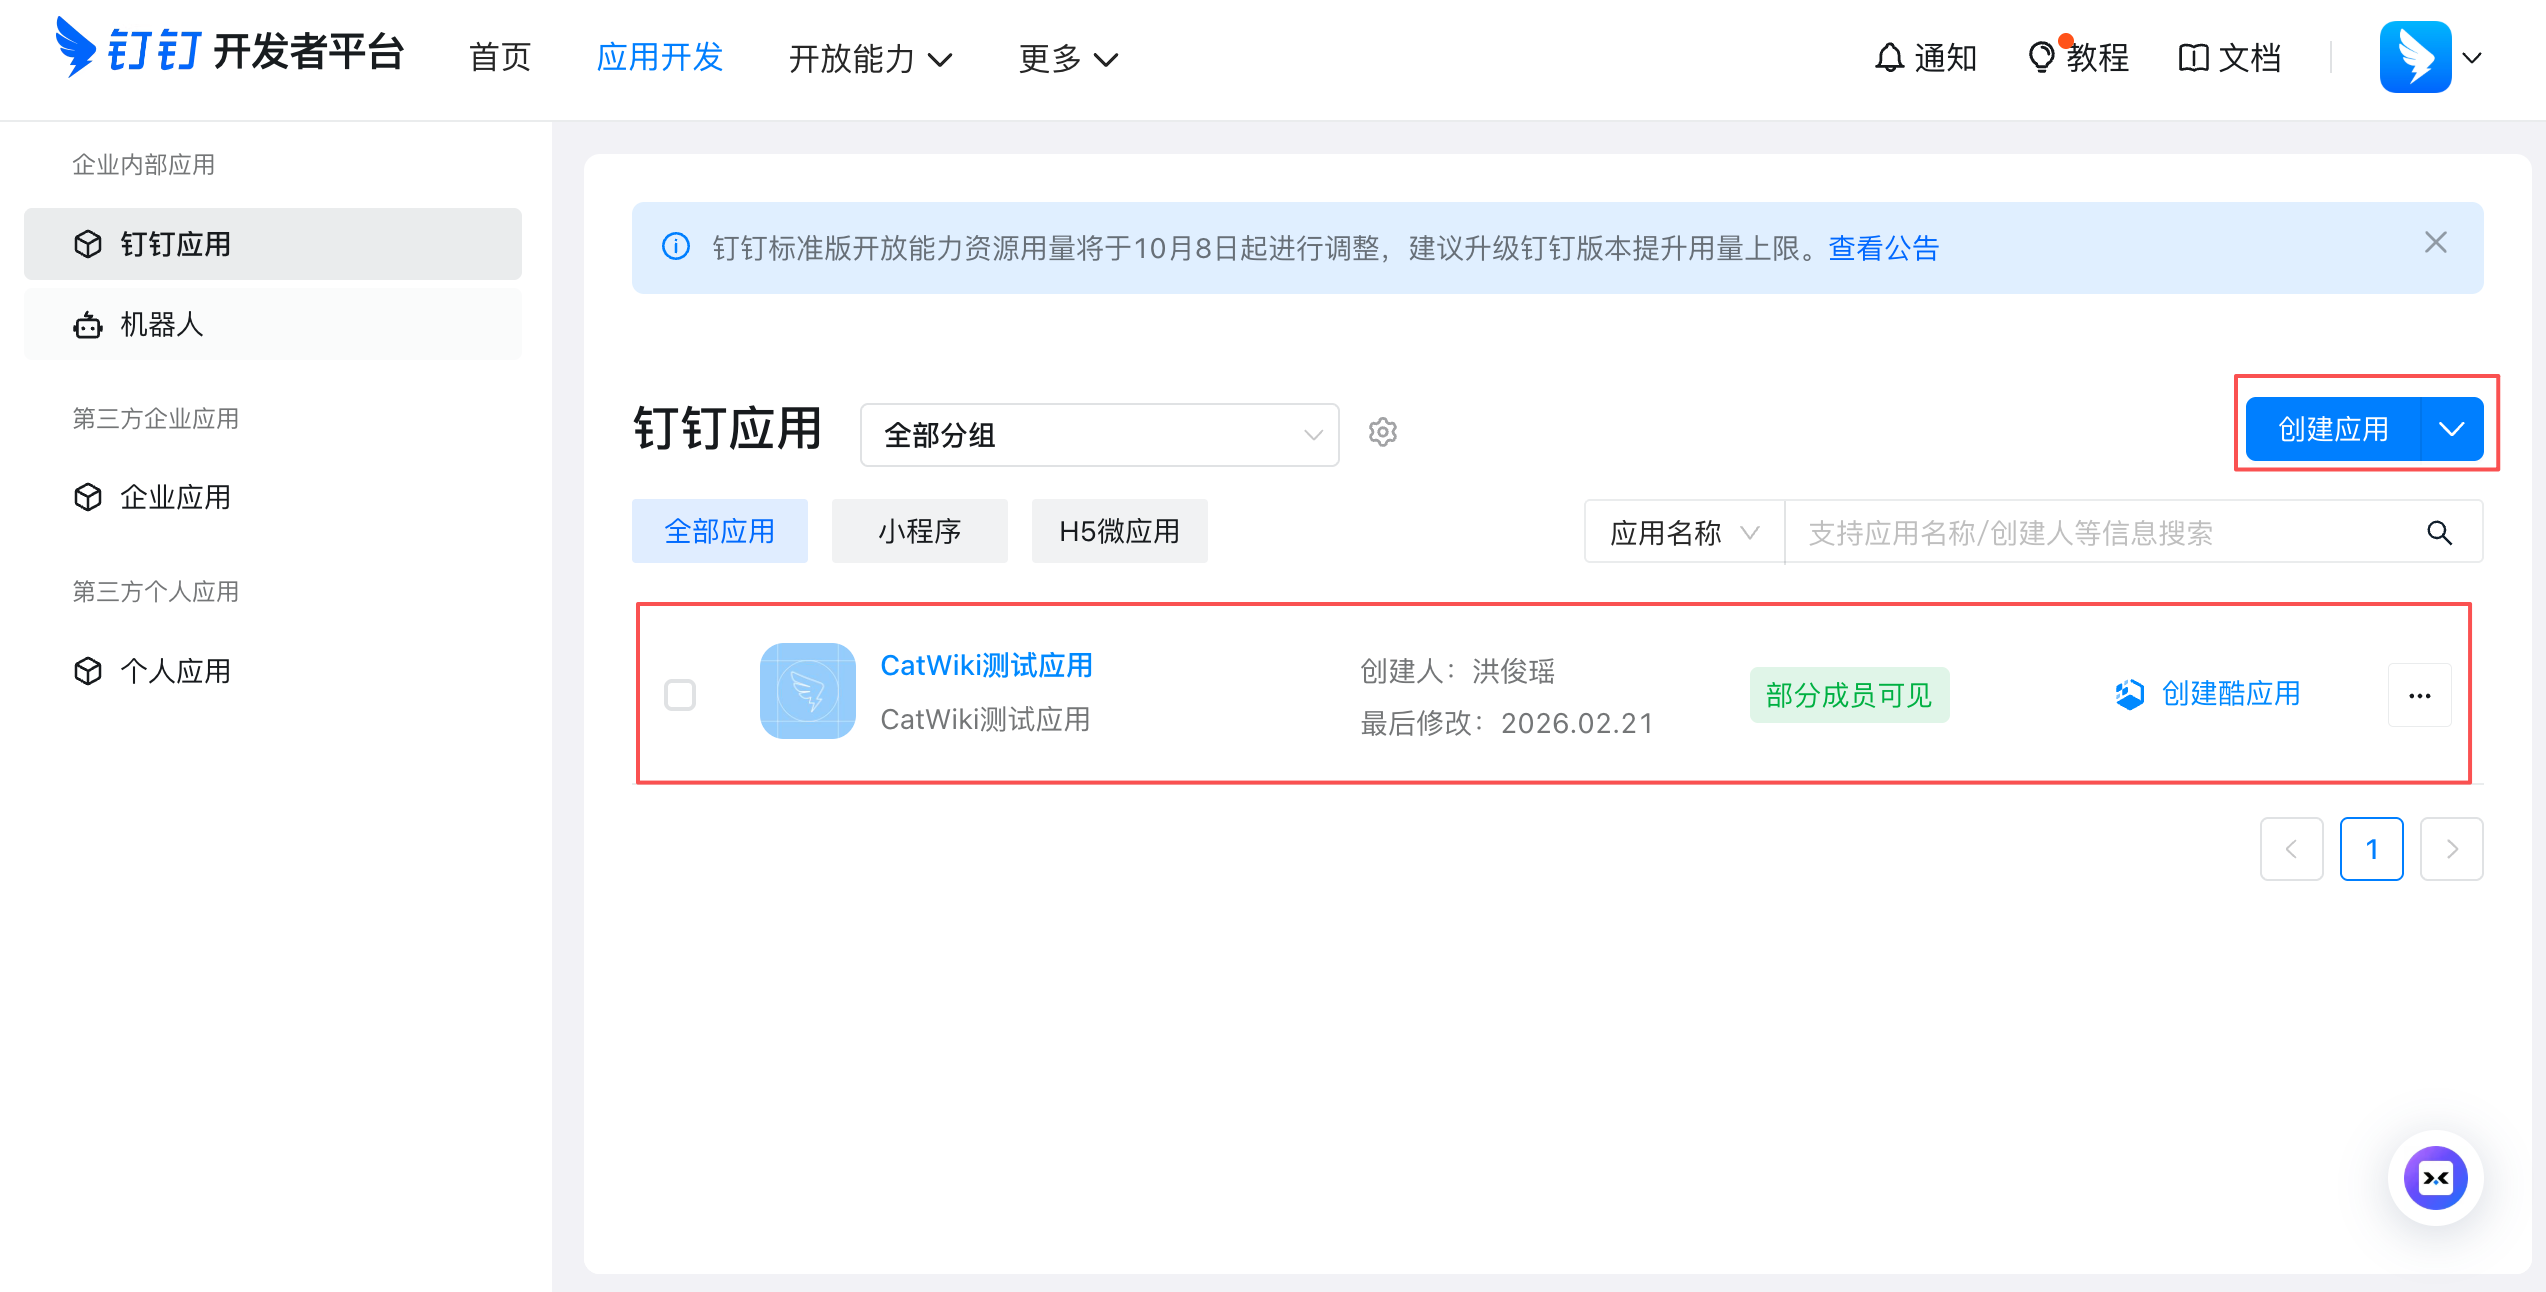The image size is (2546, 1292).
Task: Click the DingTalk logo at top left
Action: pos(76,47)
